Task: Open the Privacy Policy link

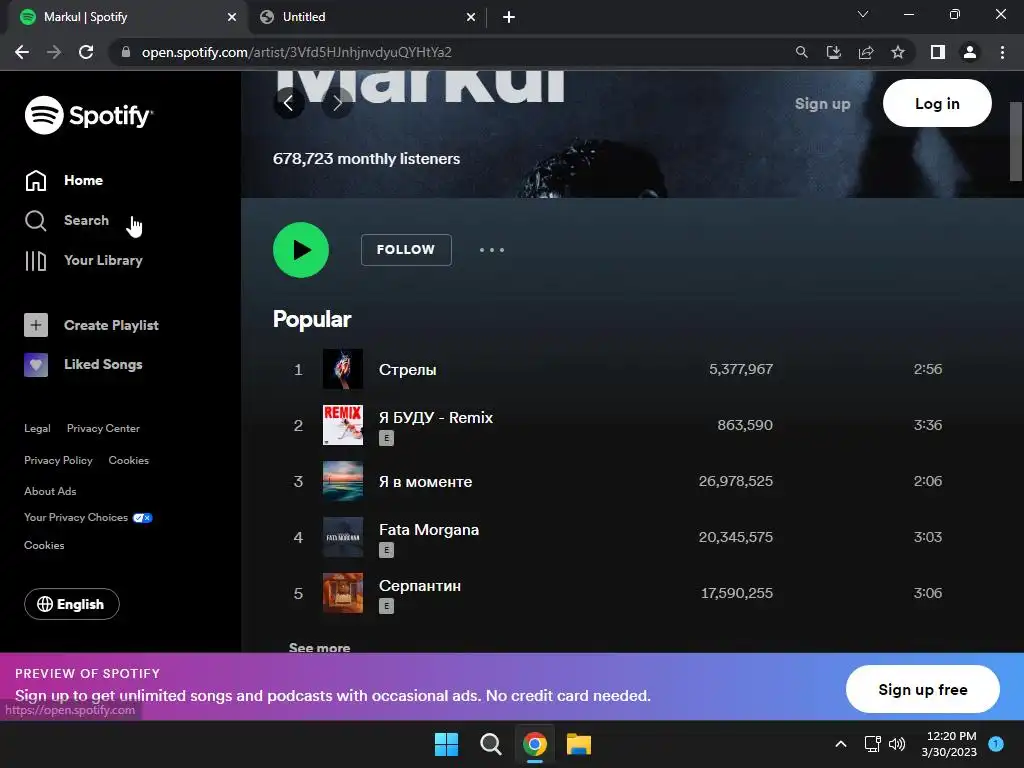Action: tap(58, 460)
